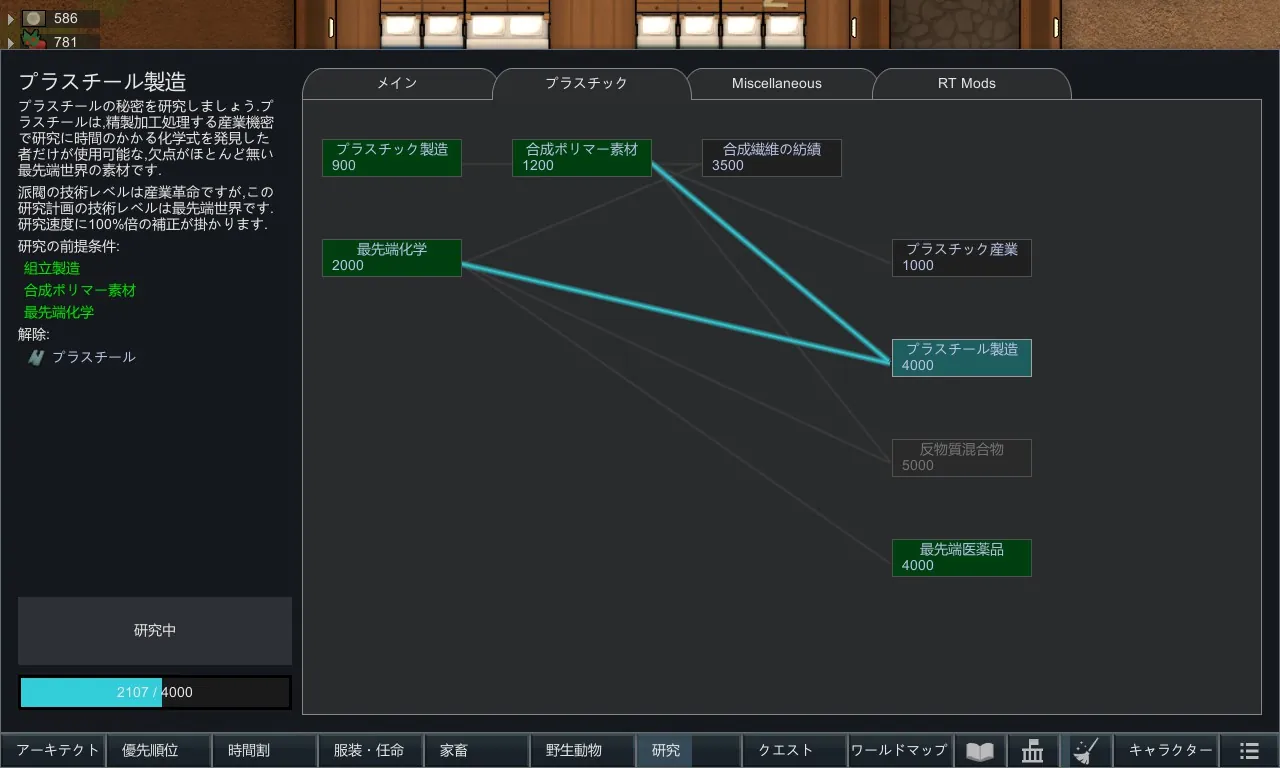Click the factions building-with-flag icon
Image resolution: width=1280 pixels, height=768 pixels.
coord(1033,751)
